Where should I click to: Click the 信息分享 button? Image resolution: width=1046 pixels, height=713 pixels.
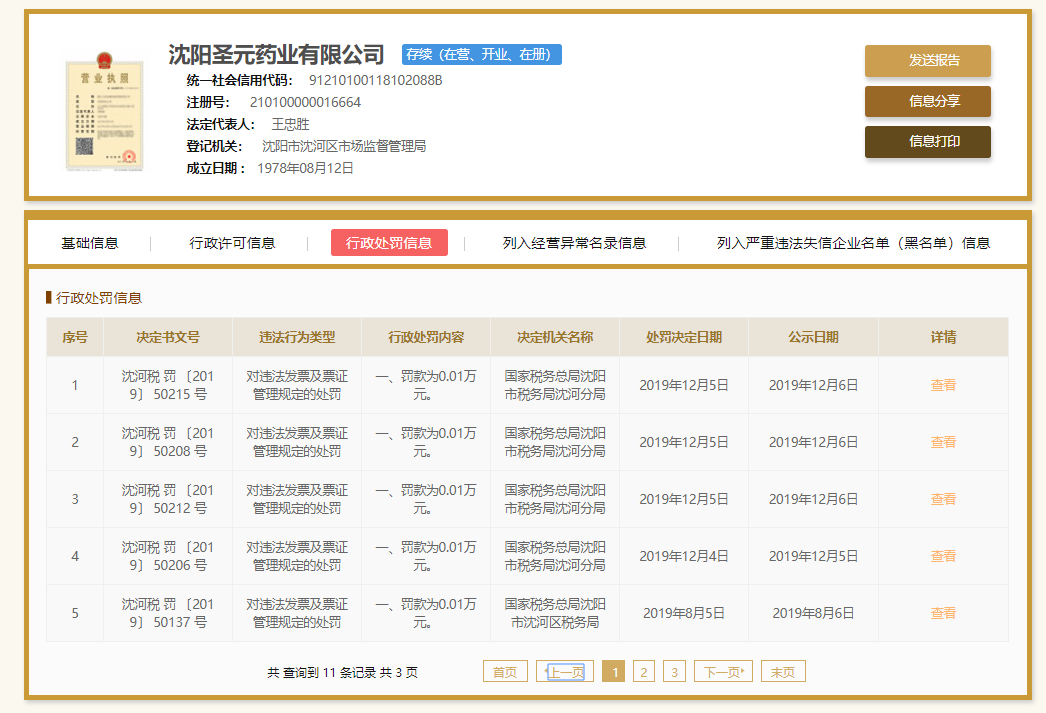point(927,101)
